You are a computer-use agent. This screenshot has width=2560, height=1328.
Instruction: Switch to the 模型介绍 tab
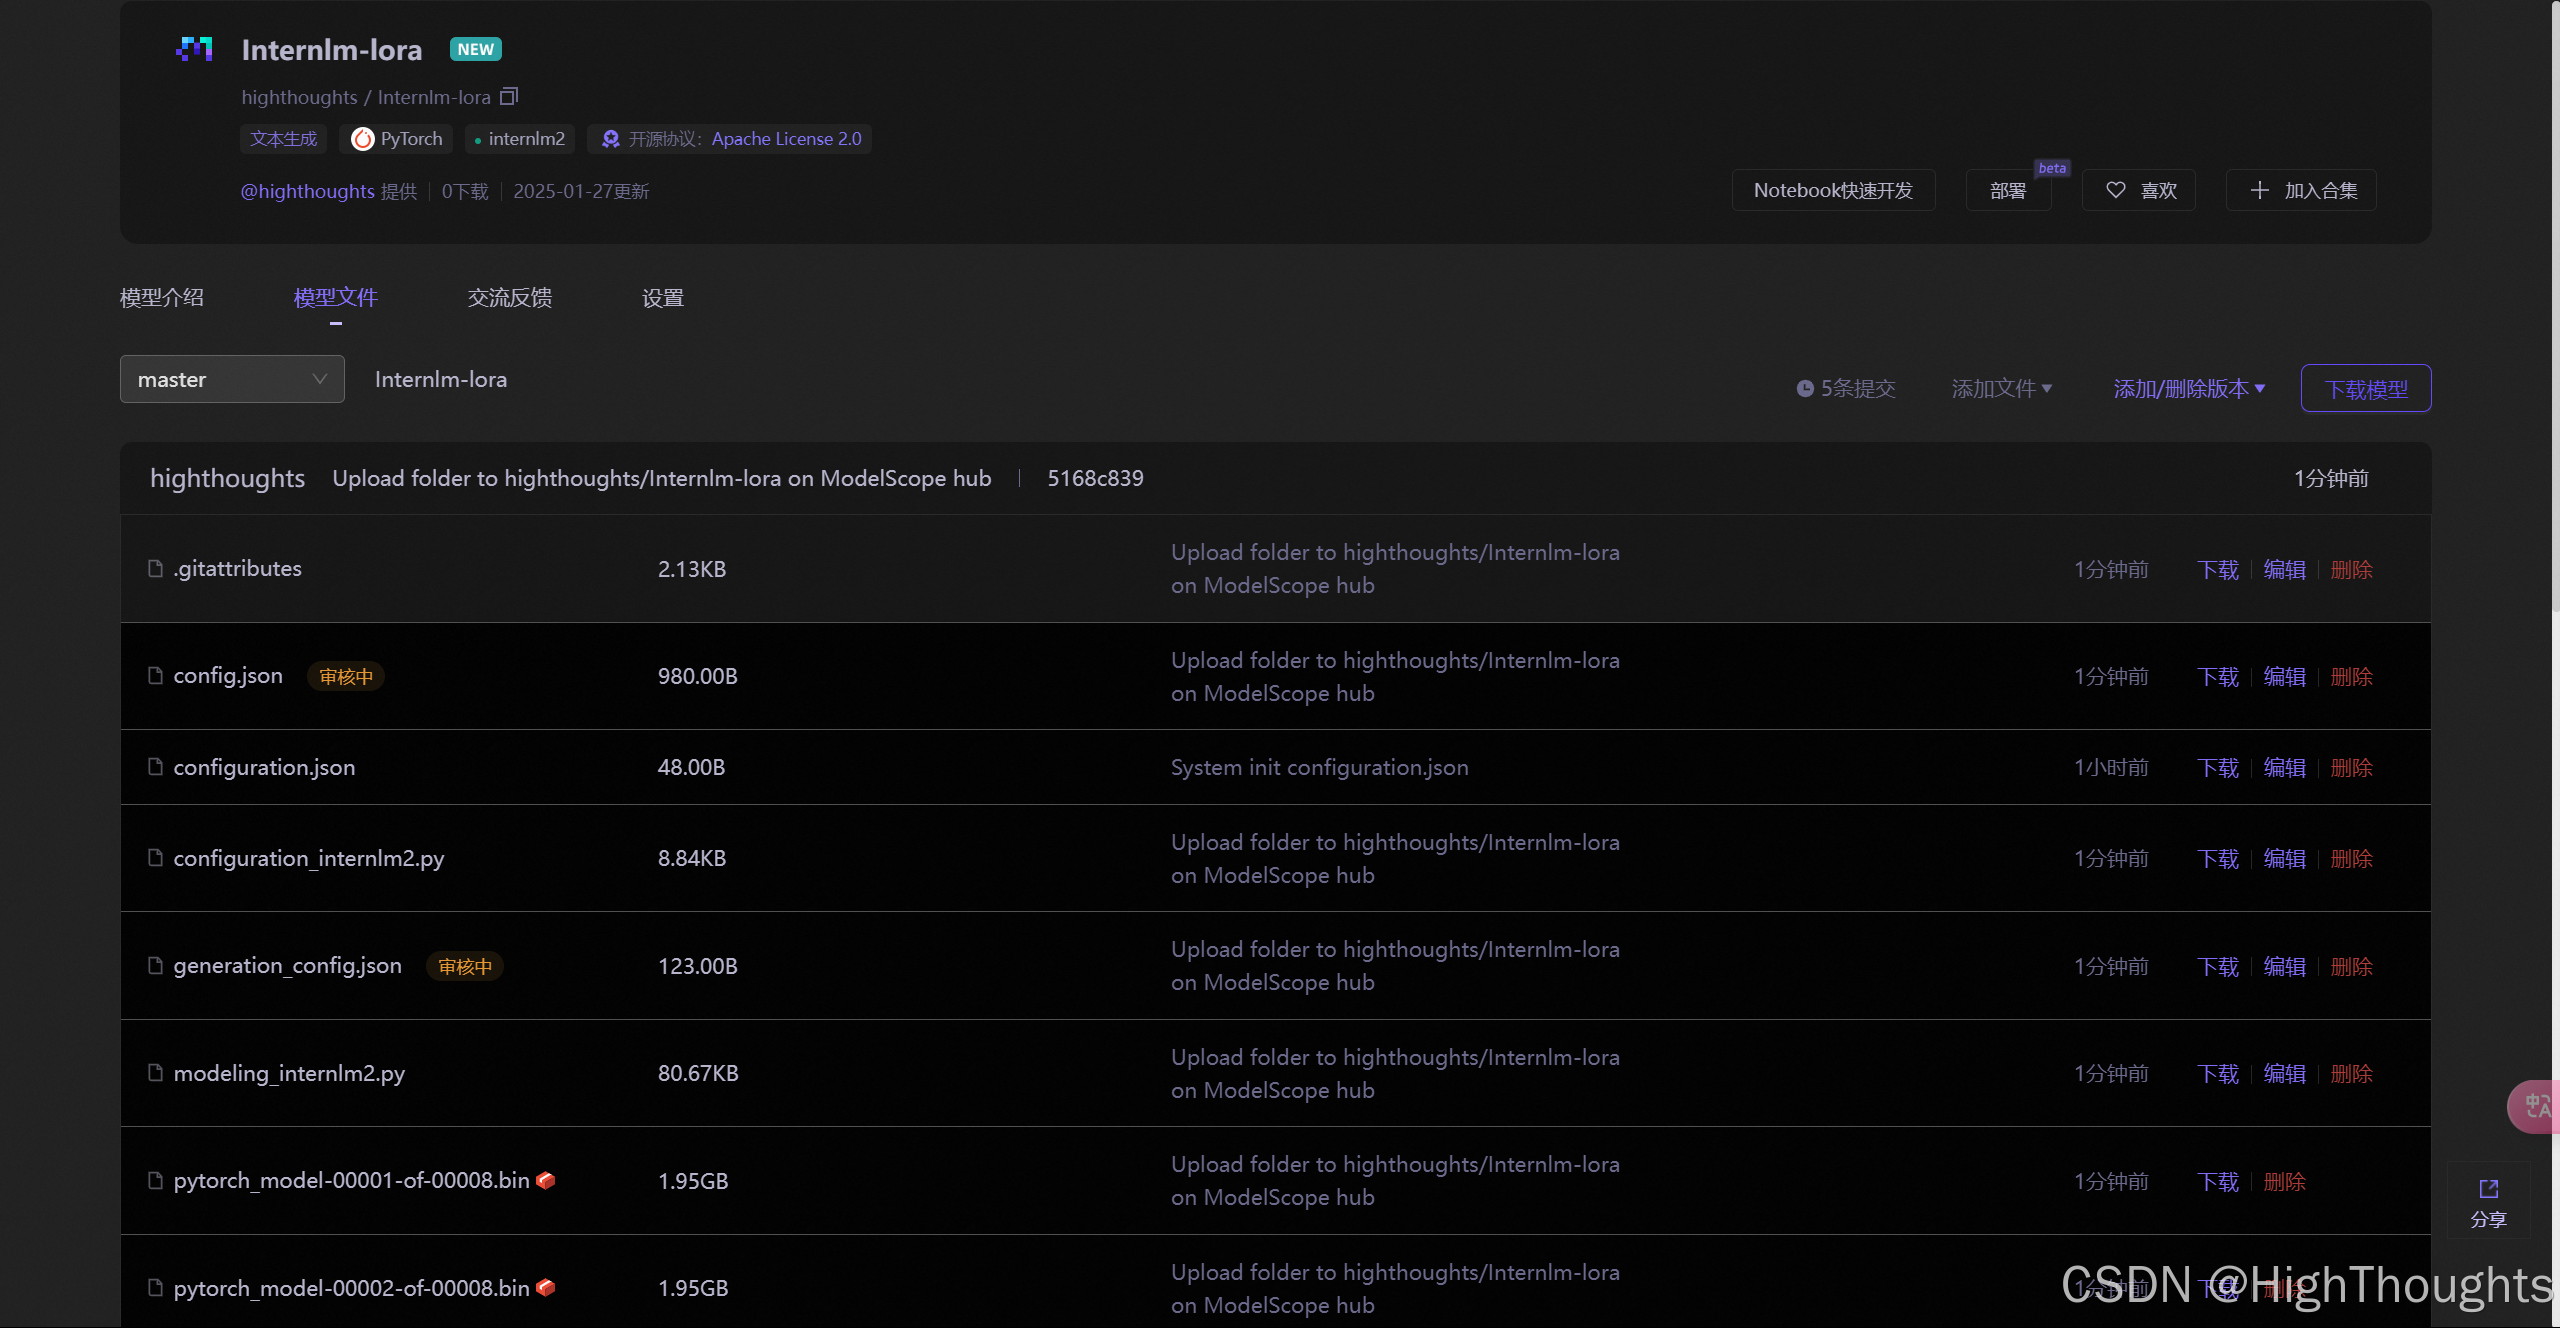coord(162,297)
